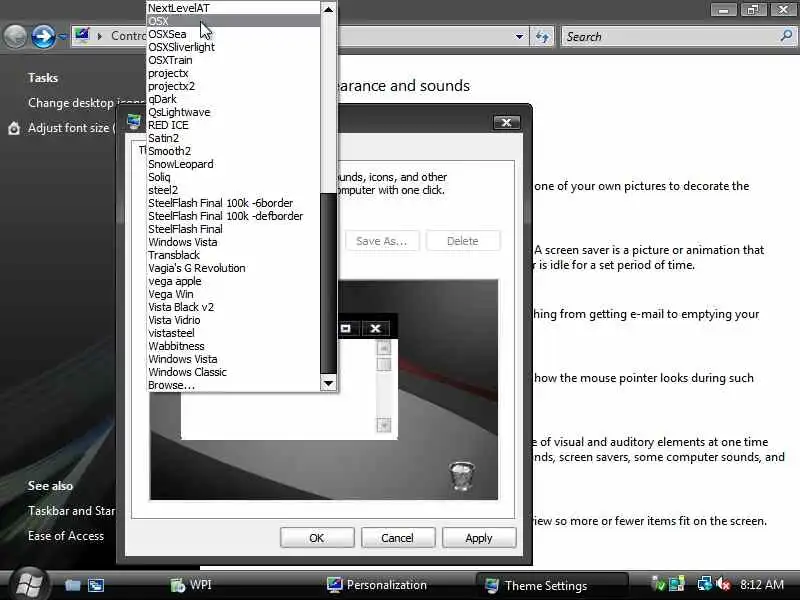Click theme list scroll up arrow
This screenshot has height=600, width=800.
pyautogui.click(x=329, y=9)
